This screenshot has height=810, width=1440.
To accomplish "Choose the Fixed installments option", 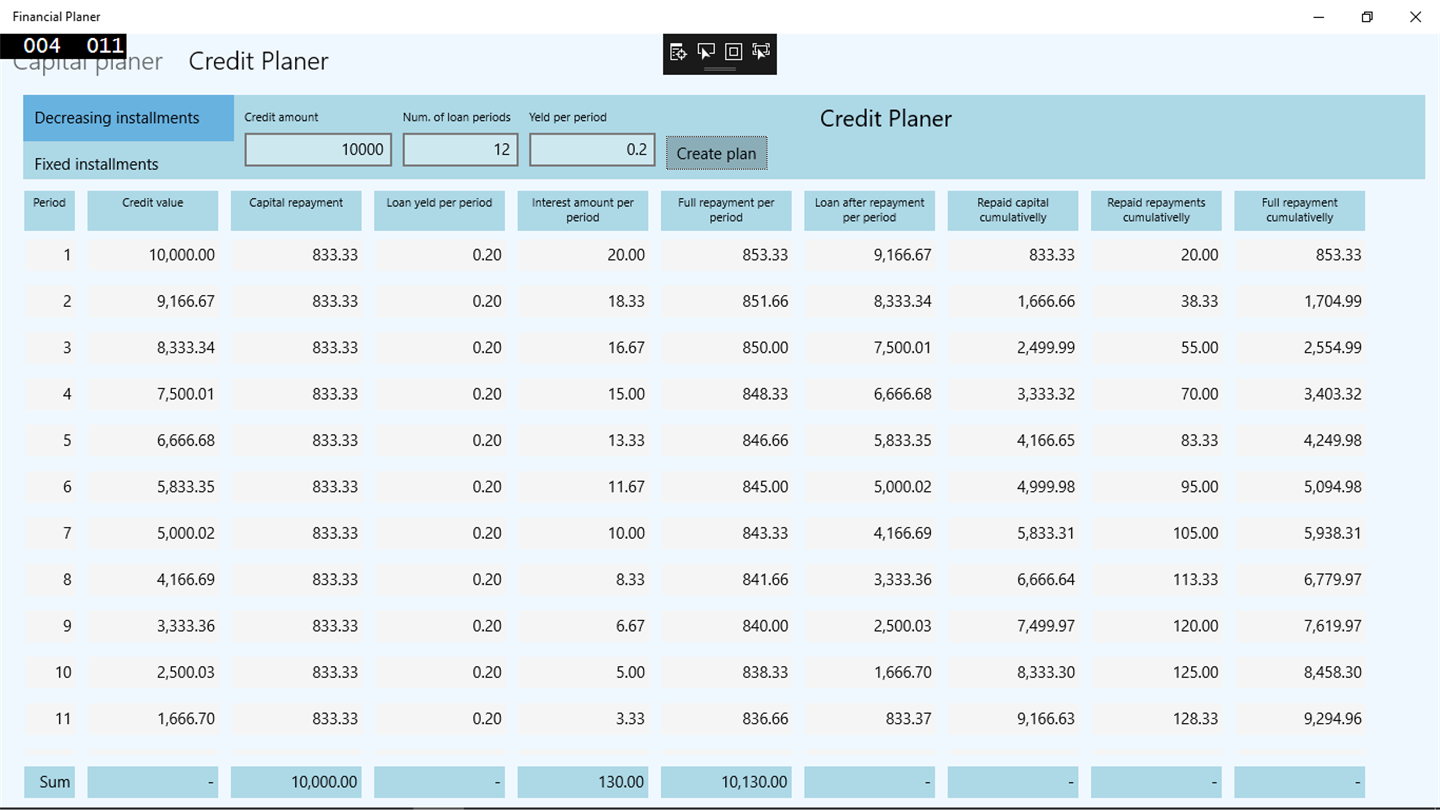I will (x=129, y=163).
